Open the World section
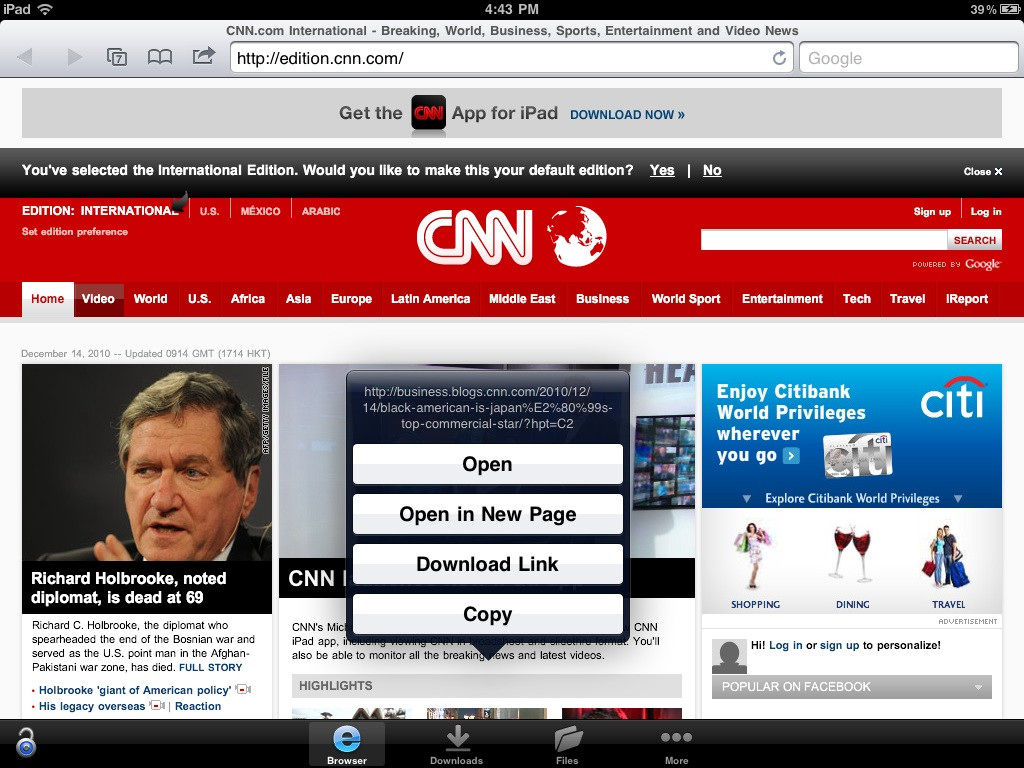Viewport: 1024px width, 768px height. point(150,299)
